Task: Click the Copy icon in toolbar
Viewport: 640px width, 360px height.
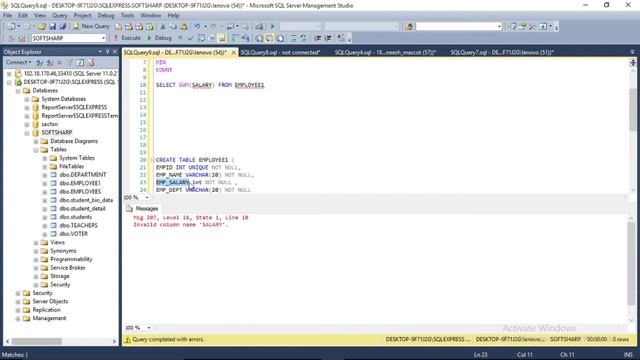Action: [173, 26]
